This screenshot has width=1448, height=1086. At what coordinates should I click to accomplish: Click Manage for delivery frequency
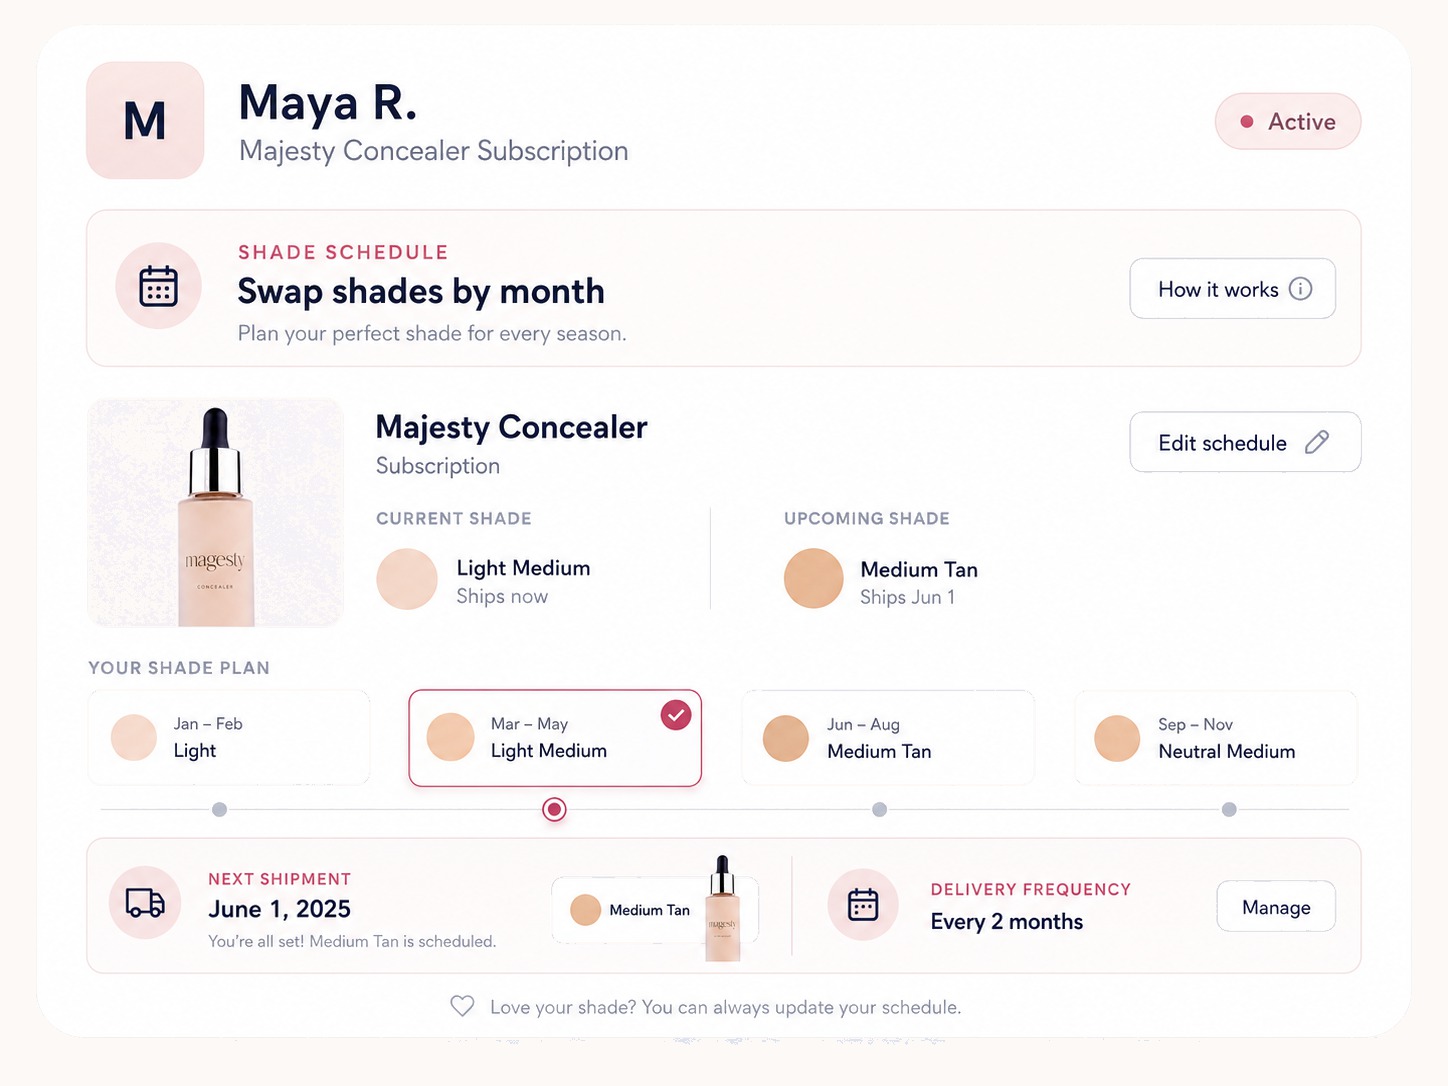[1276, 906]
